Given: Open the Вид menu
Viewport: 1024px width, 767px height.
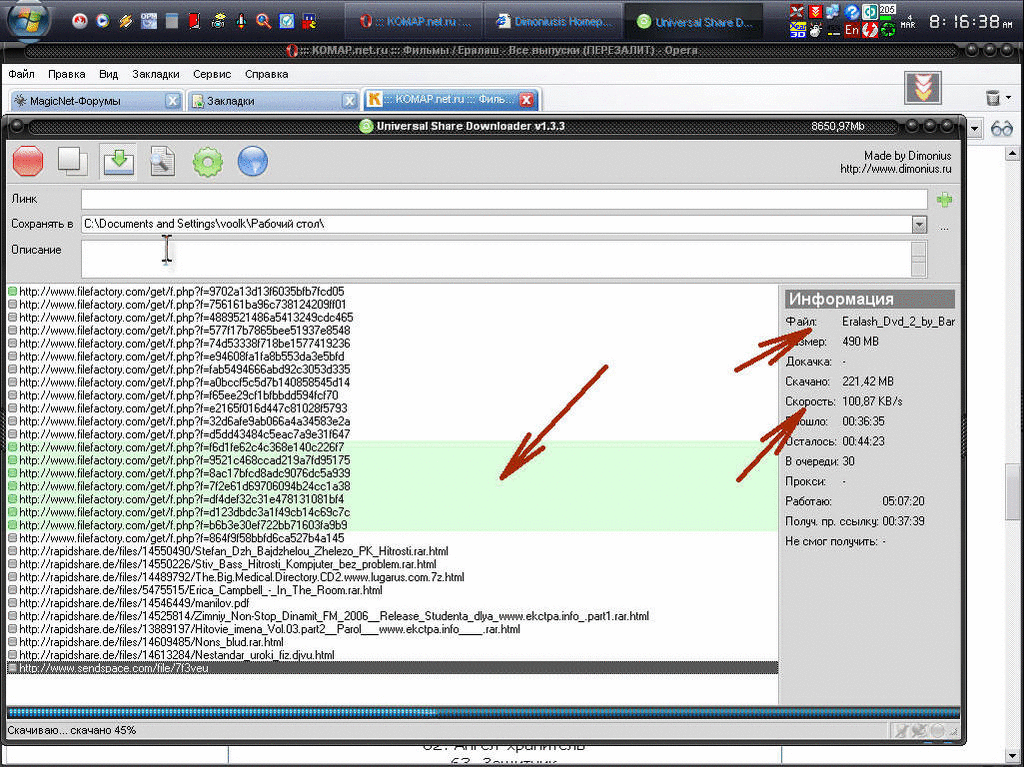Looking at the screenshot, I should [108, 74].
